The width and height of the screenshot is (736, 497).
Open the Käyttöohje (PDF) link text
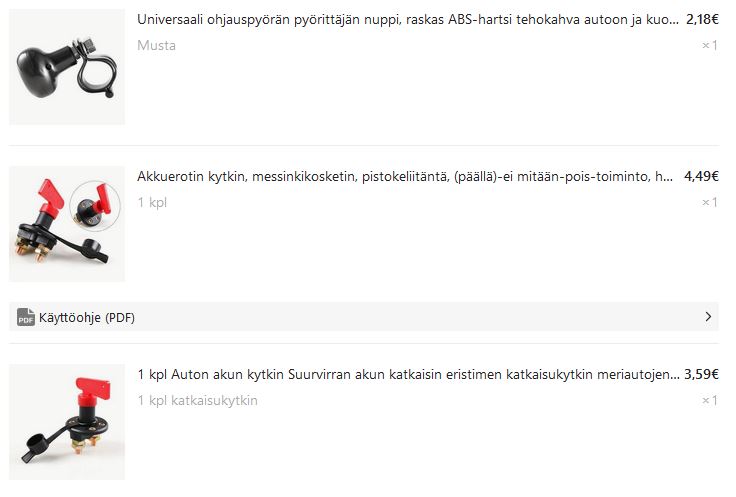(87, 318)
